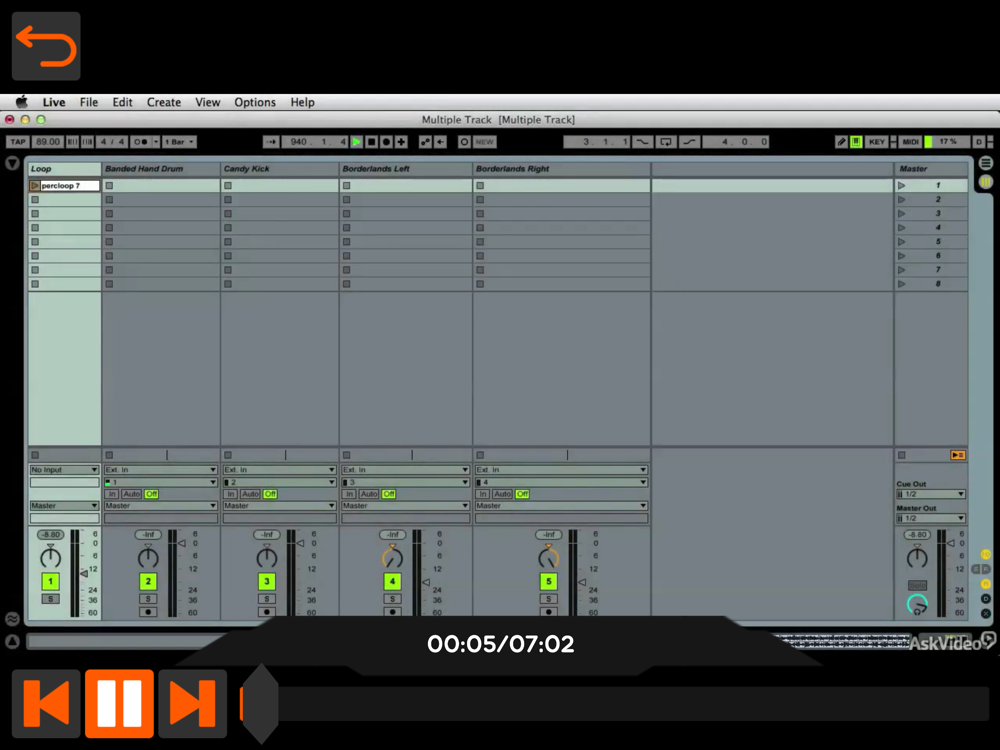
Task: Click the Master Solo cue button
Action: [x=917, y=585]
